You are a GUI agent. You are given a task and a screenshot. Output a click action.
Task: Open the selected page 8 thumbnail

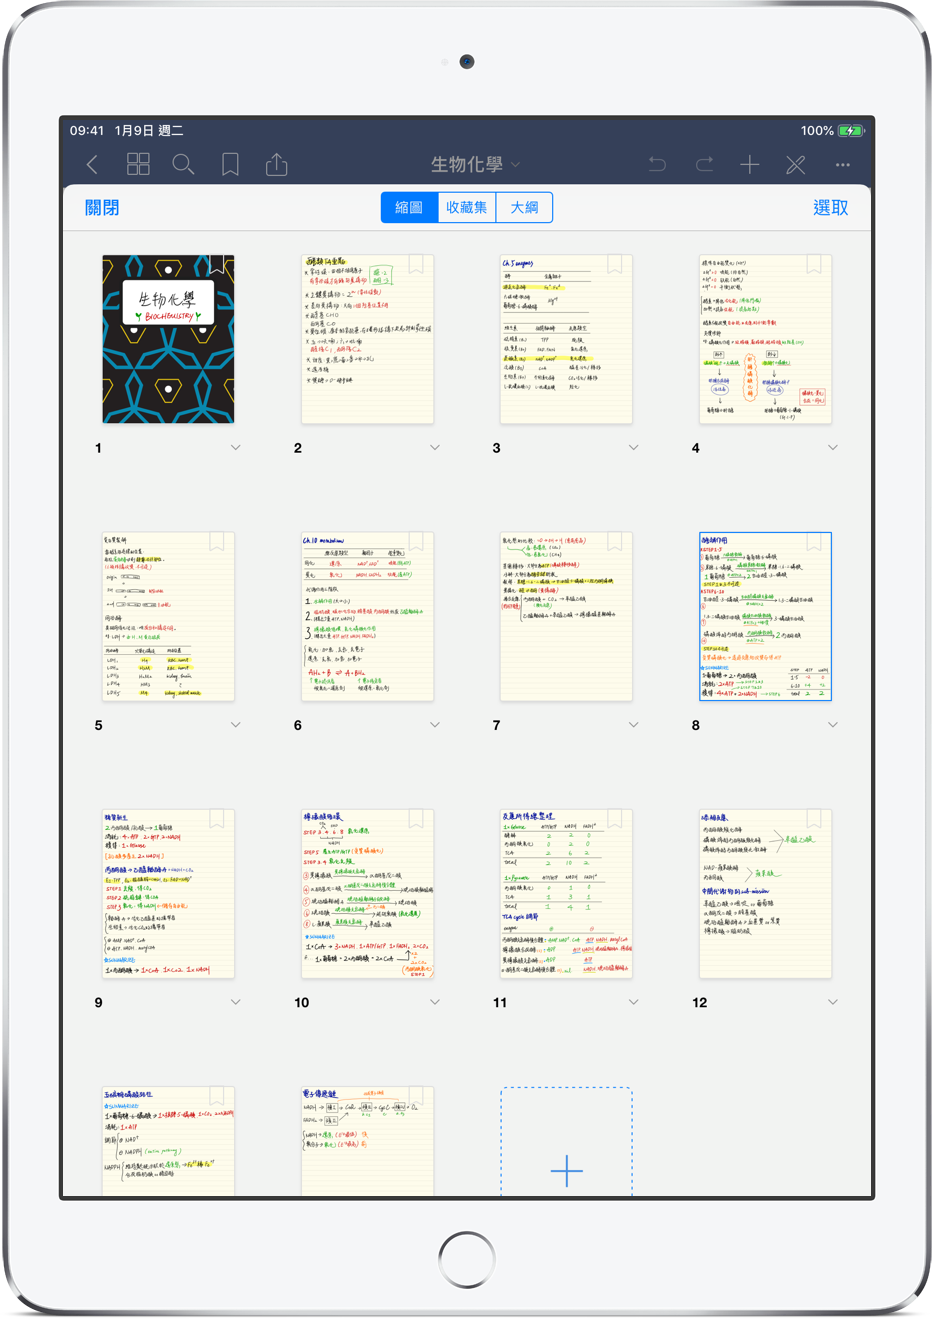tap(765, 616)
